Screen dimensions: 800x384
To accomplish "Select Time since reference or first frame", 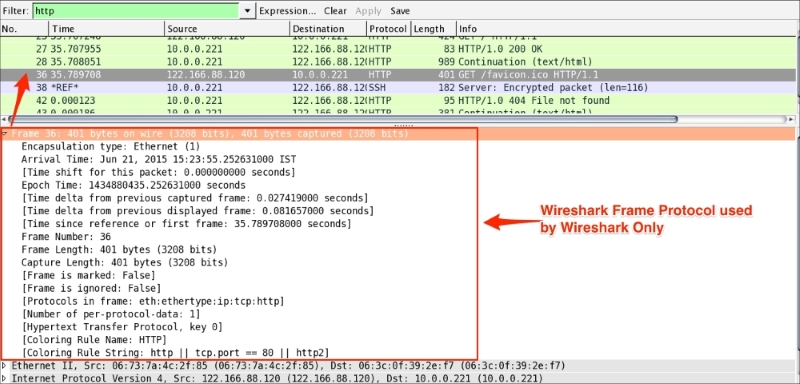I will pyautogui.click(x=186, y=223).
